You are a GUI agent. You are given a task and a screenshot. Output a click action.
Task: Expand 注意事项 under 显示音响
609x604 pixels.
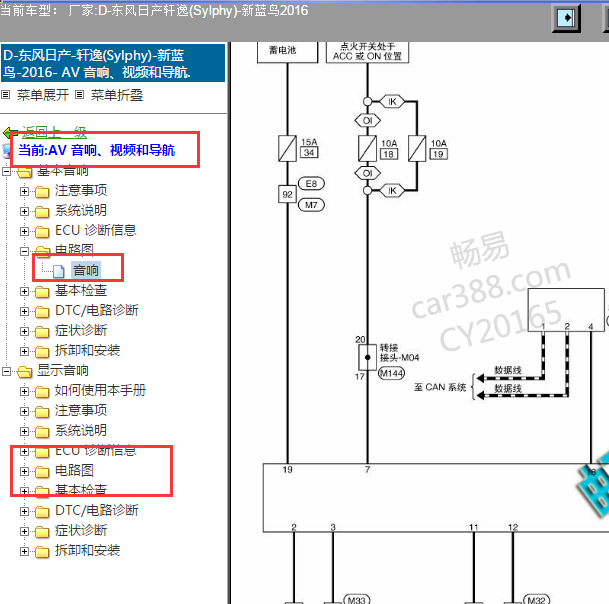pyautogui.click(x=24, y=411)
